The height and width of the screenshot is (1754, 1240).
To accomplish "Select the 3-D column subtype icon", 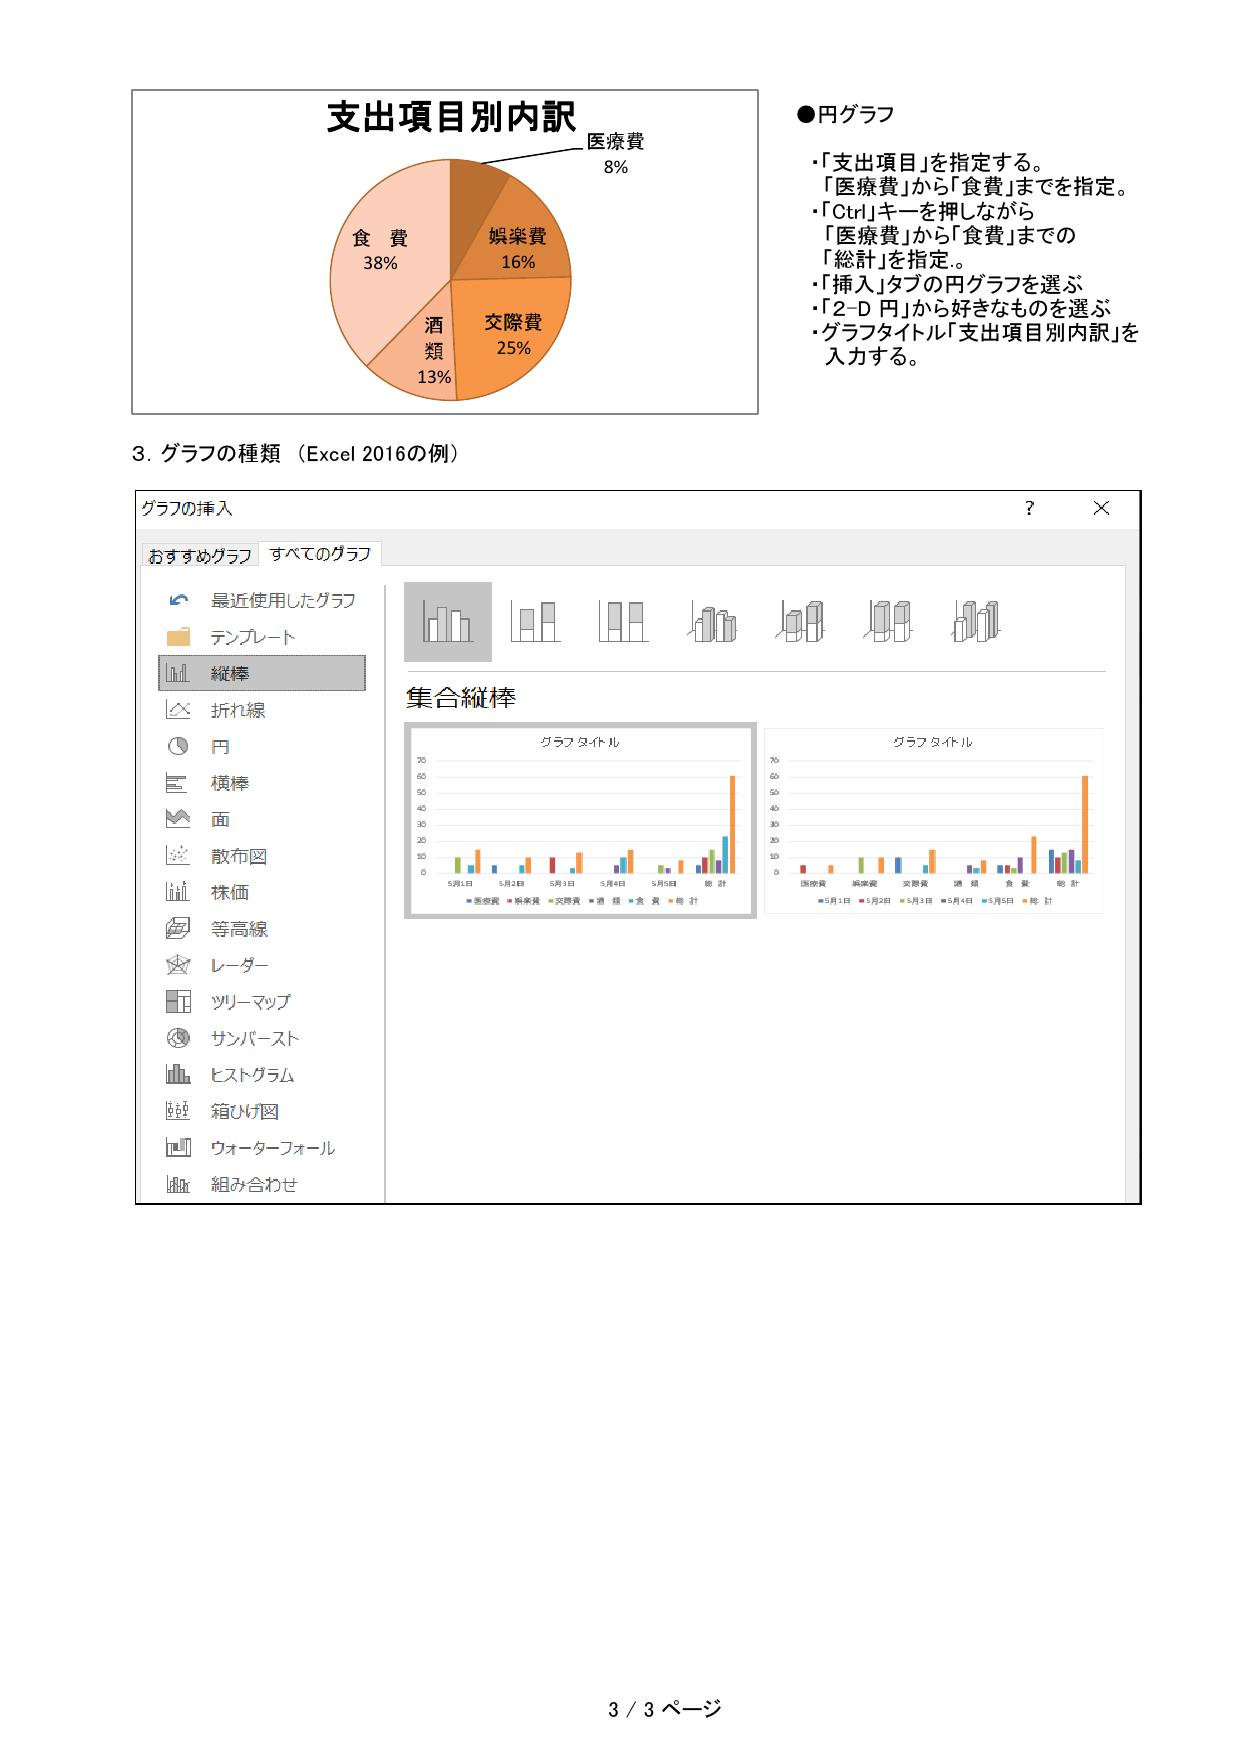I will (x=976, y=622).
